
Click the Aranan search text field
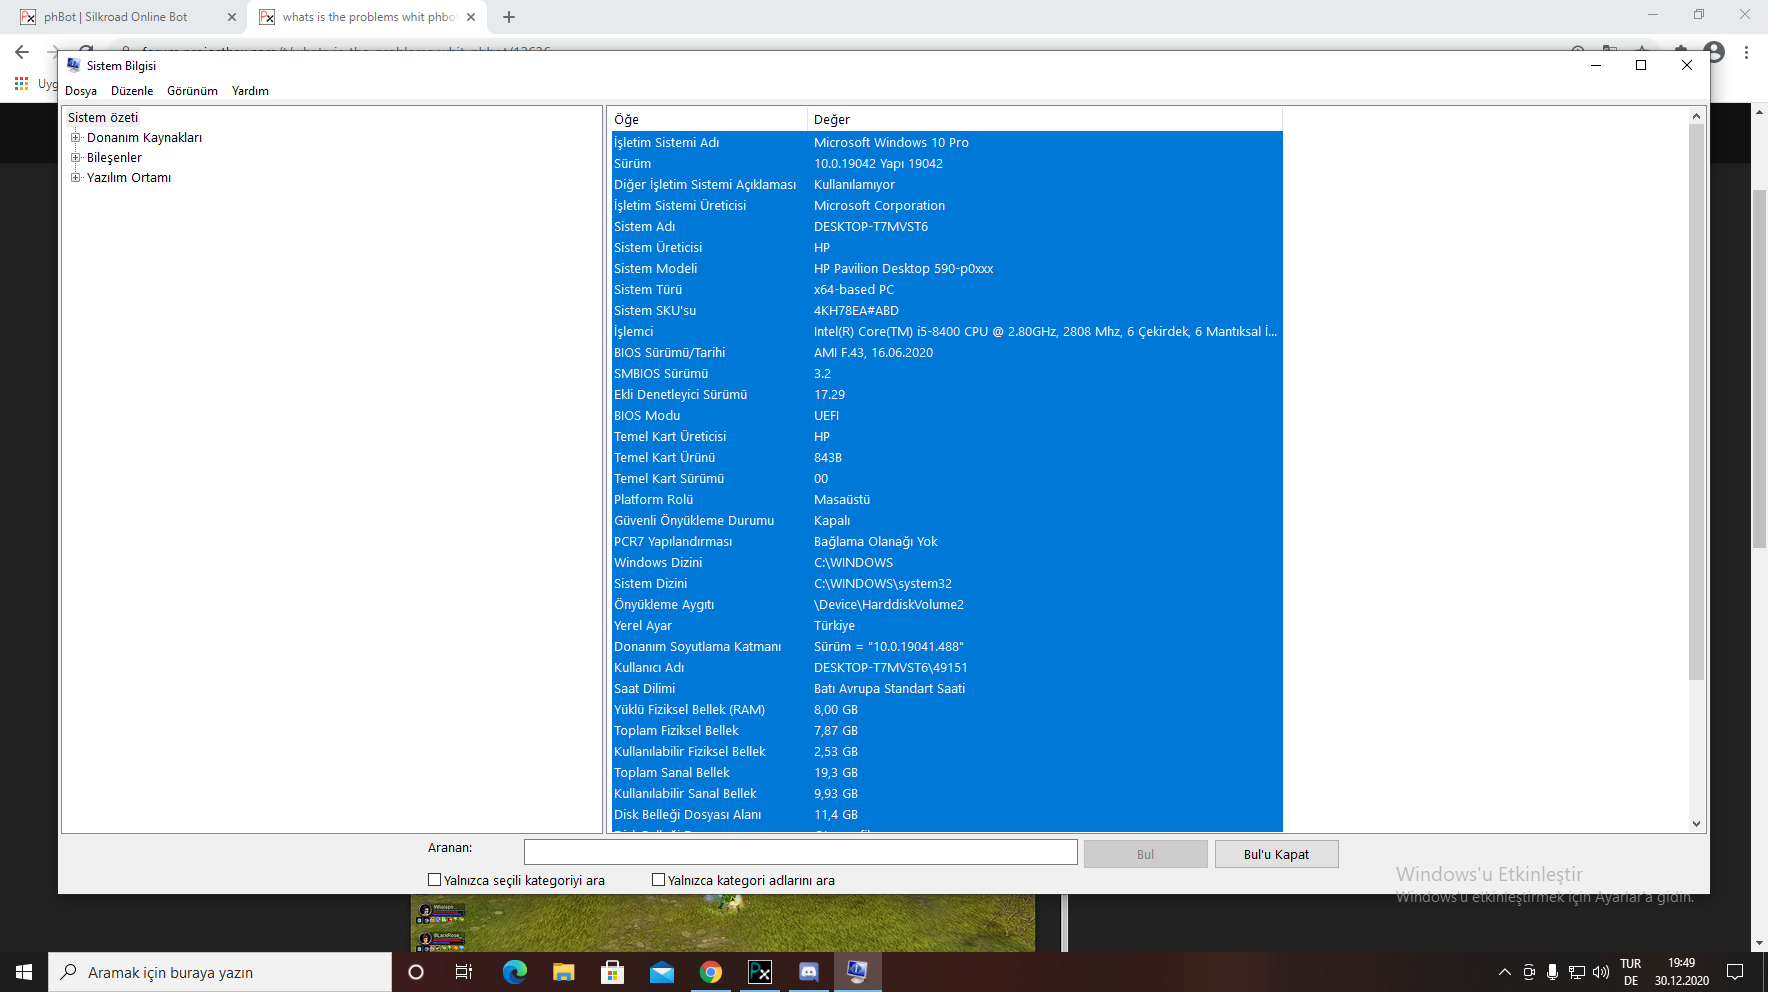[x=800, y=852]
